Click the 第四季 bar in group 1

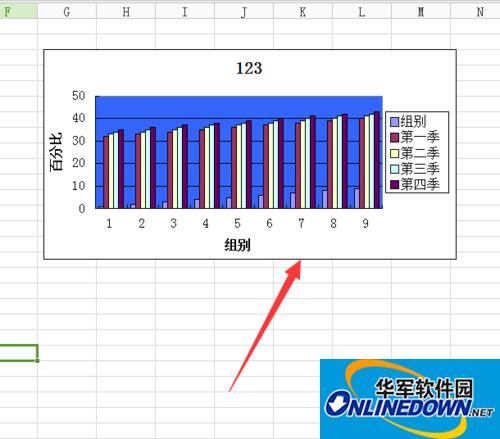[x=121, y=169]
